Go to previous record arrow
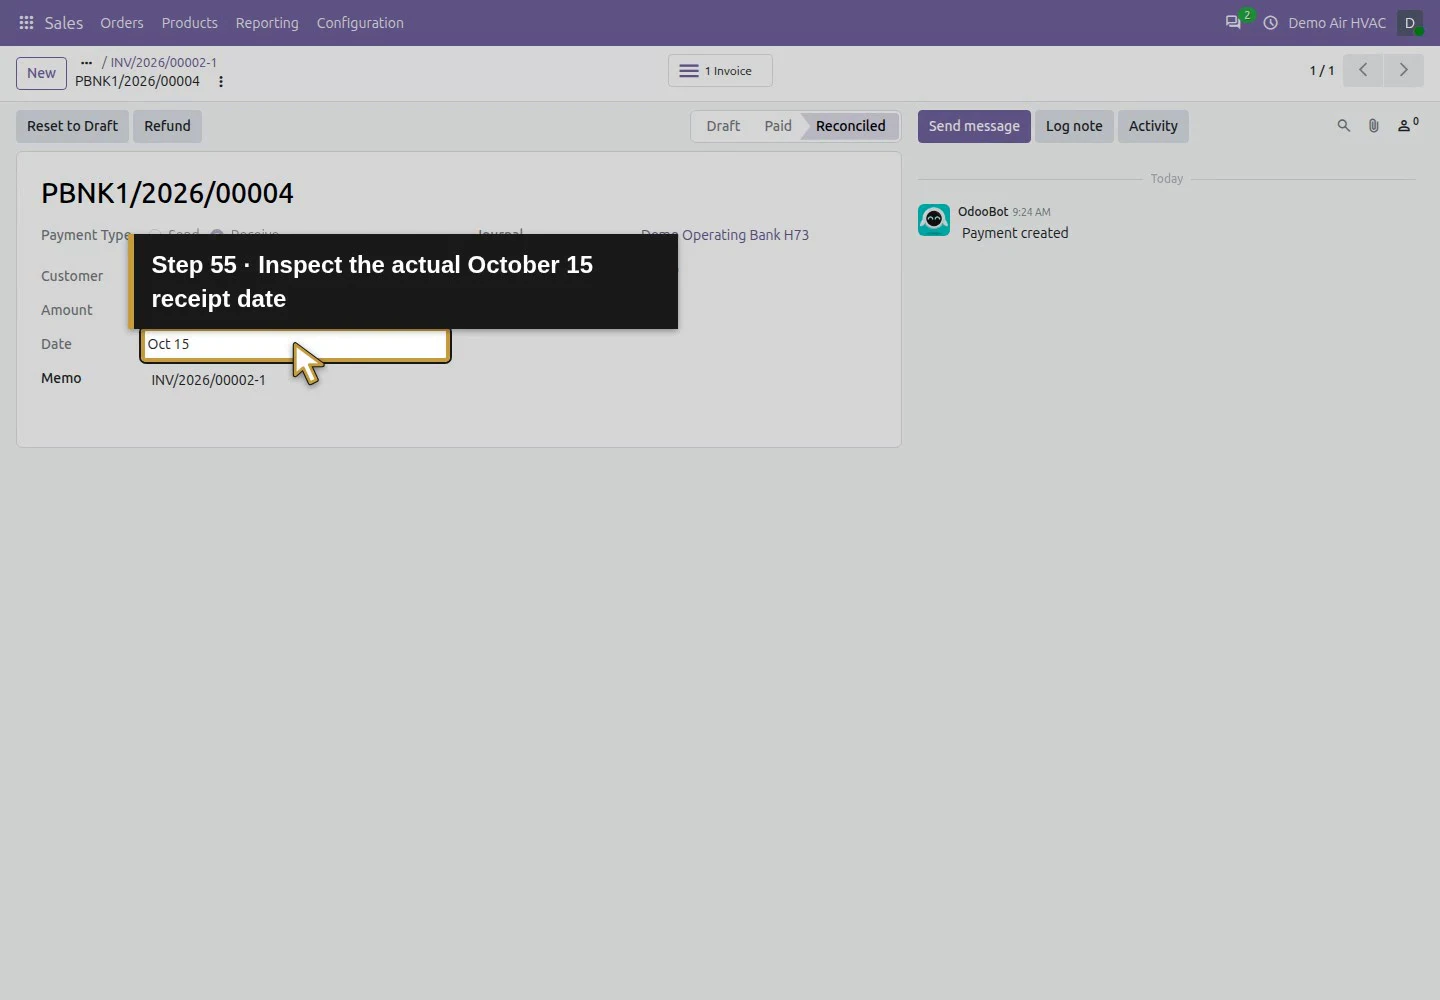The height and width of the screenshot is (1000, 1440). pyautogui.click(x=1363, y=70)
